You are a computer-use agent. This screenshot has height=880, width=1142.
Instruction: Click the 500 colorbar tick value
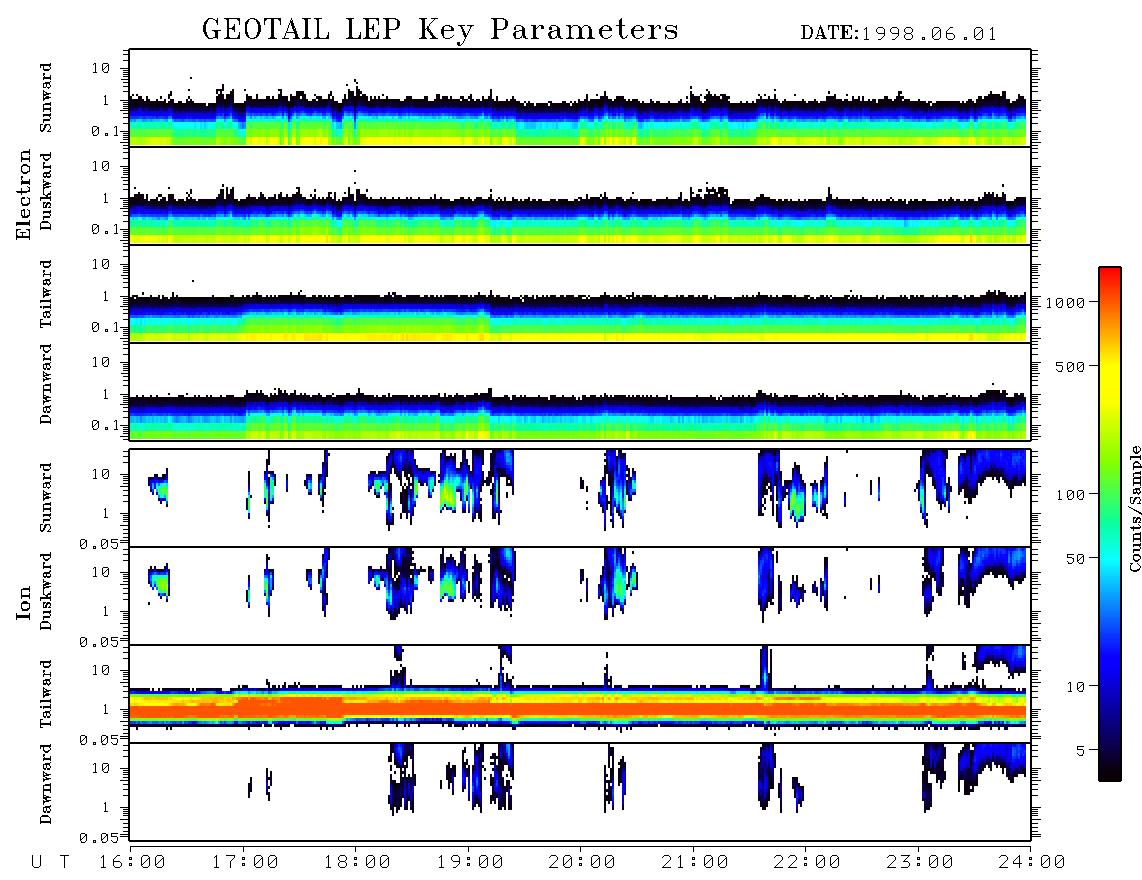(x=1071, y=366)
